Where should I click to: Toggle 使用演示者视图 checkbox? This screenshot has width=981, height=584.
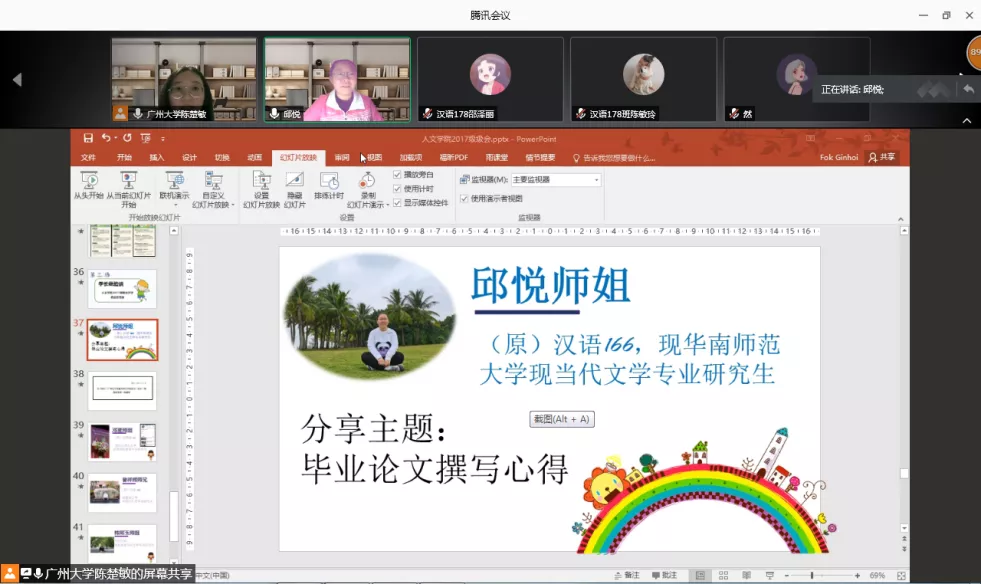(464, 198)
